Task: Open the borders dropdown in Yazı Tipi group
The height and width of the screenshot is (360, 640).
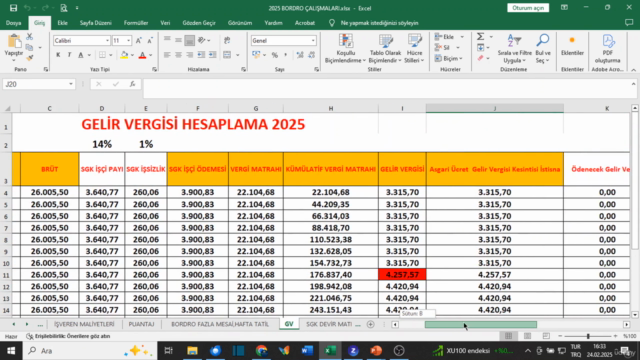Action: 110,55
